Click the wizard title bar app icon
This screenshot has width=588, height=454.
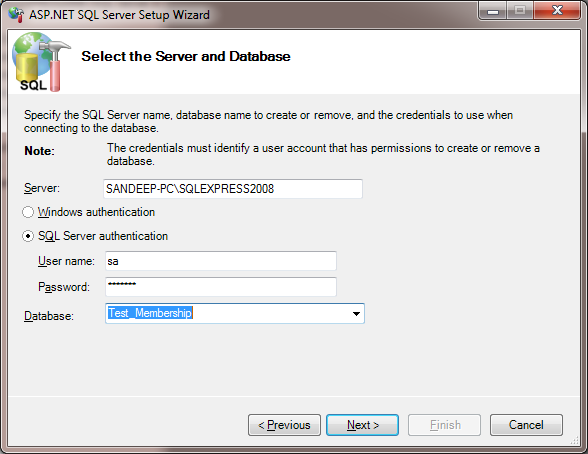click(16, 15)
